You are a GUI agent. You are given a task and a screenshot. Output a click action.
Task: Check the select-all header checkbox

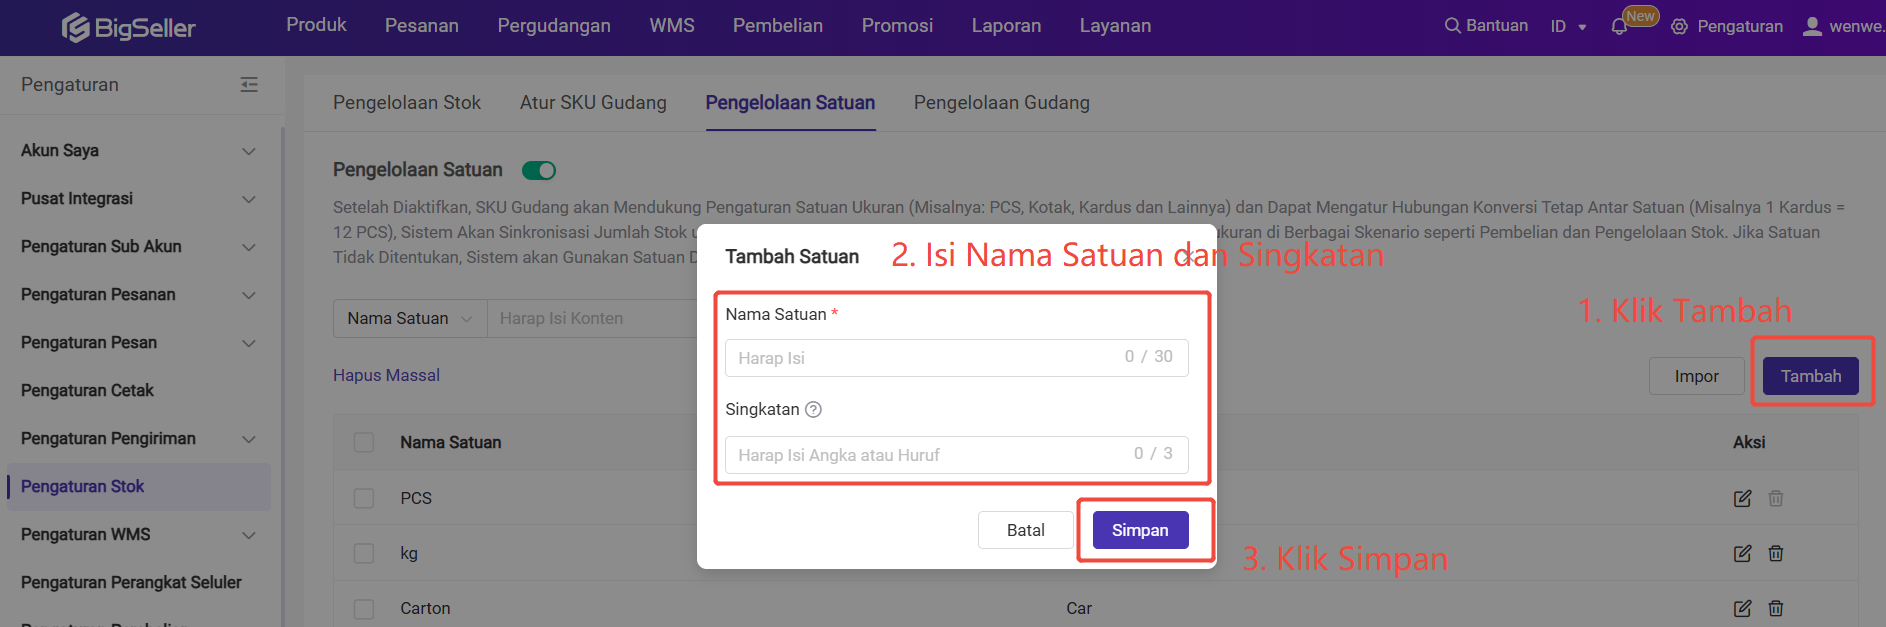click(364, 442)
